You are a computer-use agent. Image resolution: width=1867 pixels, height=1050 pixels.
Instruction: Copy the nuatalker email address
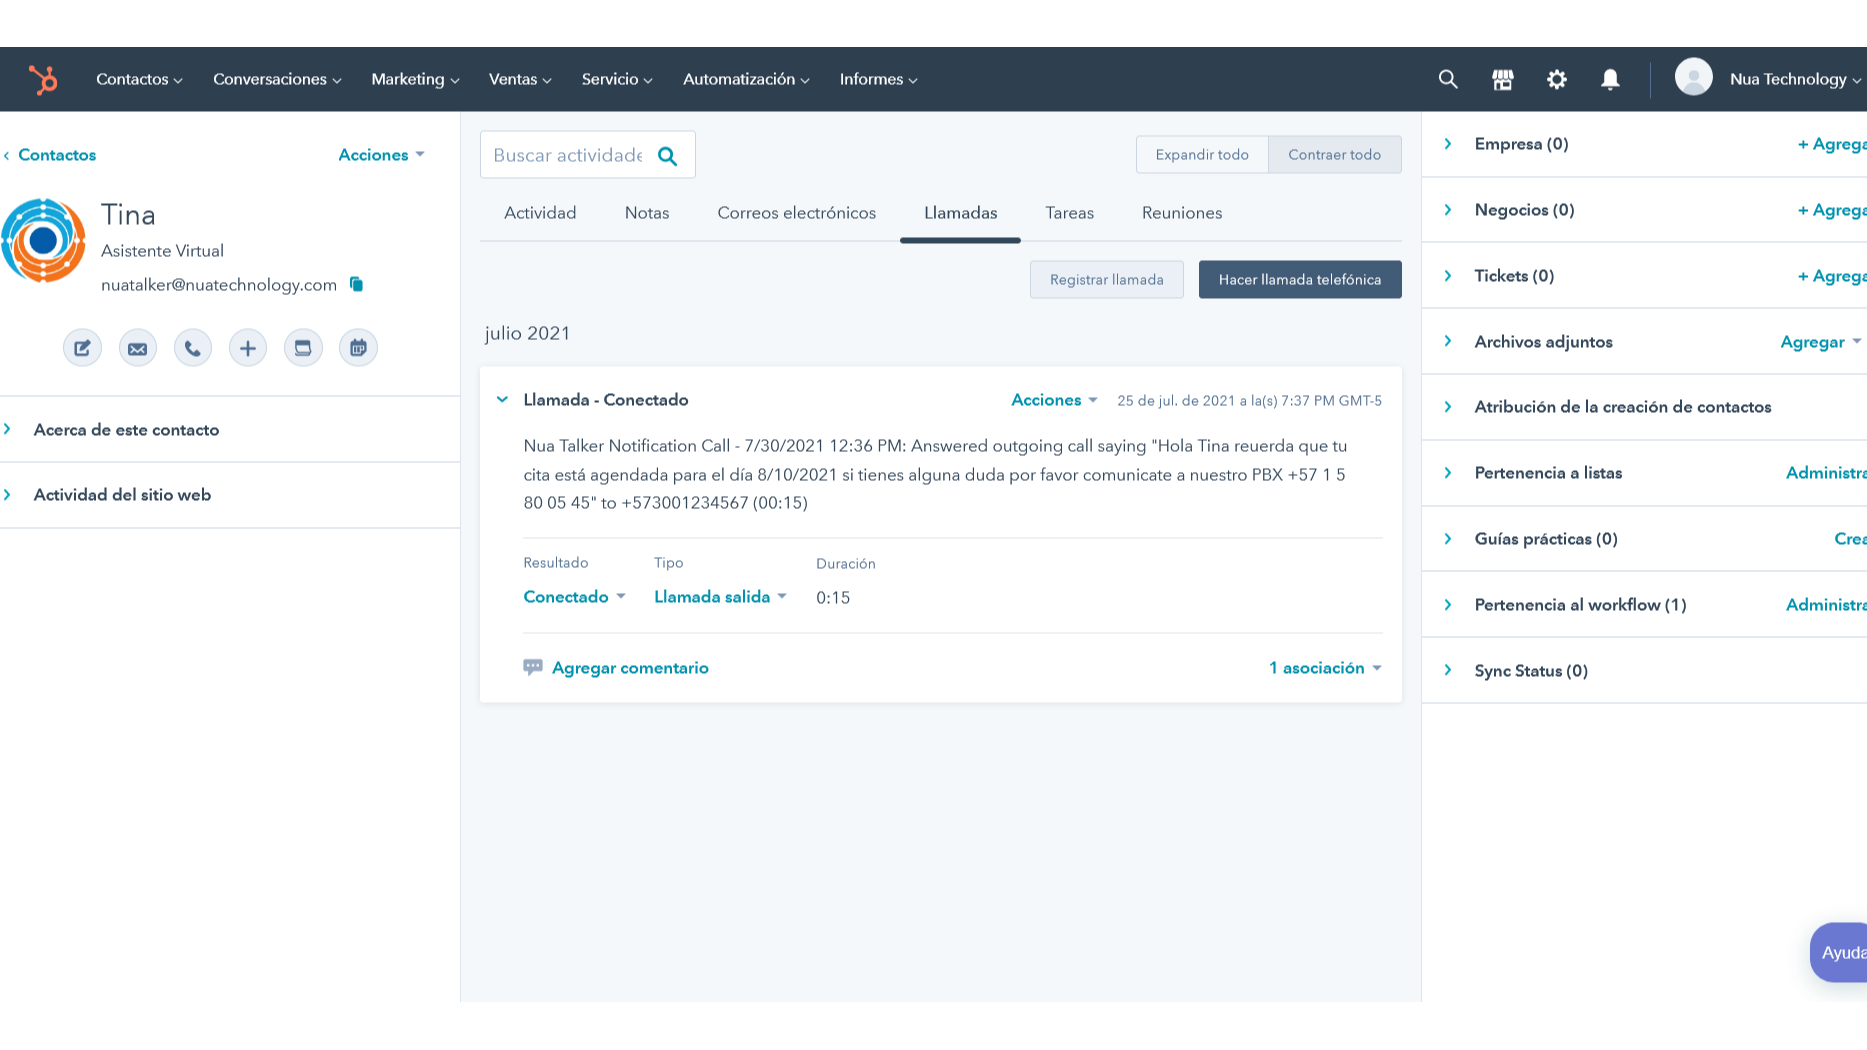[356, 284]
